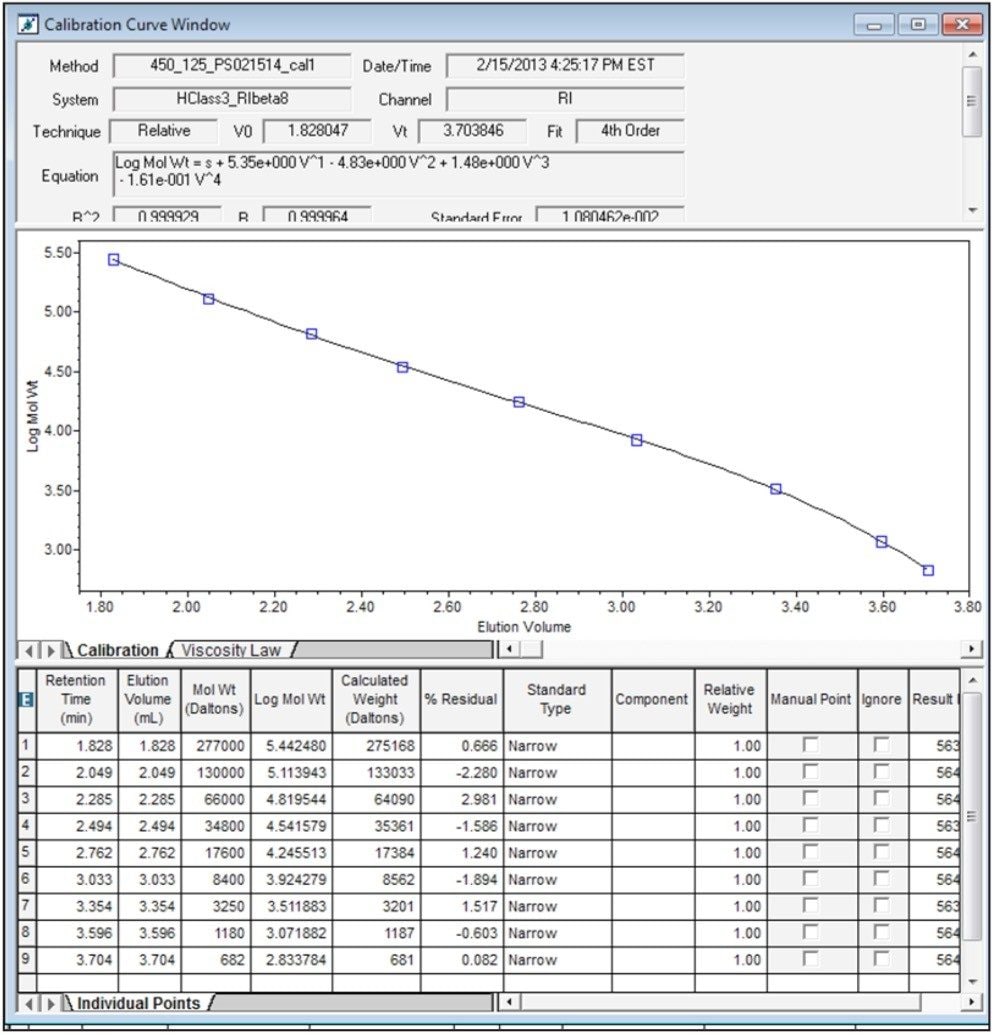
Task: Click the % Residual column header
Action: (x=461, y=700)
